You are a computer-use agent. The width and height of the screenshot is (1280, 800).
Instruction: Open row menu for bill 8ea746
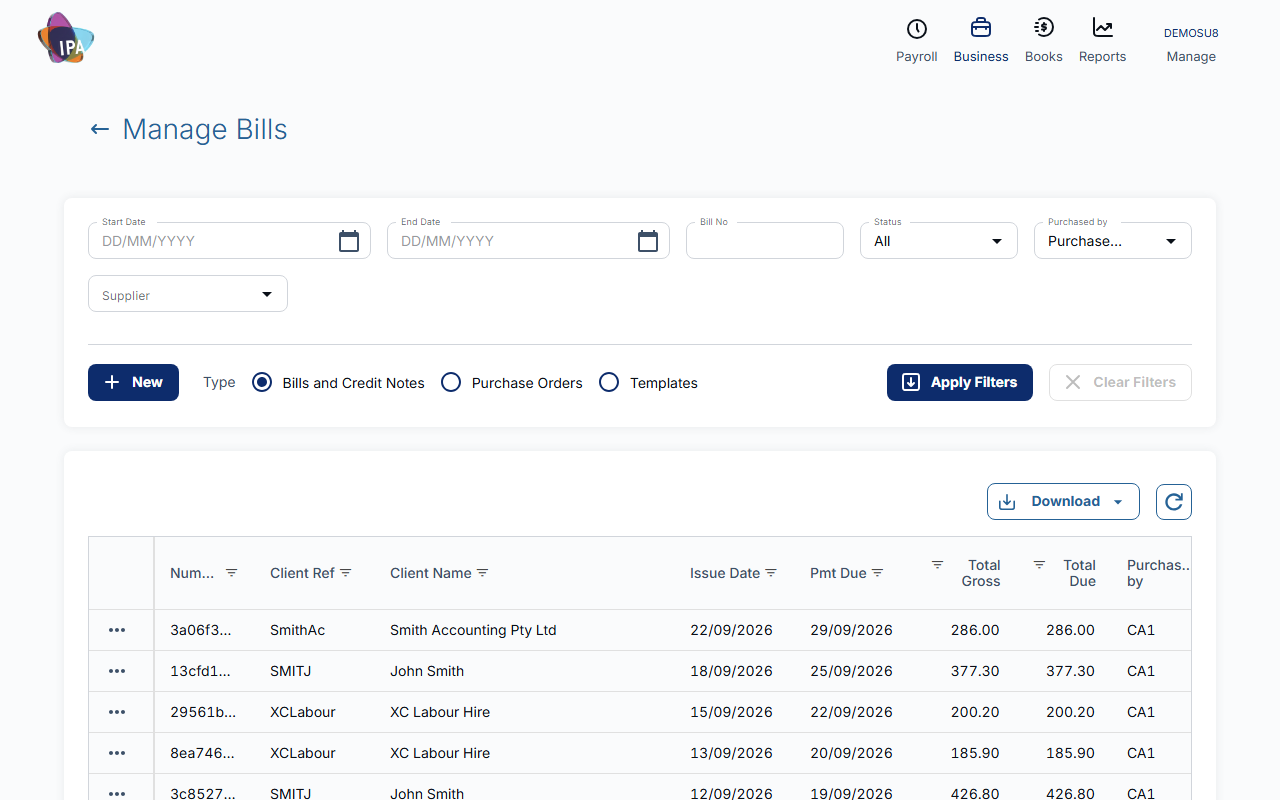tap(117, 753)
